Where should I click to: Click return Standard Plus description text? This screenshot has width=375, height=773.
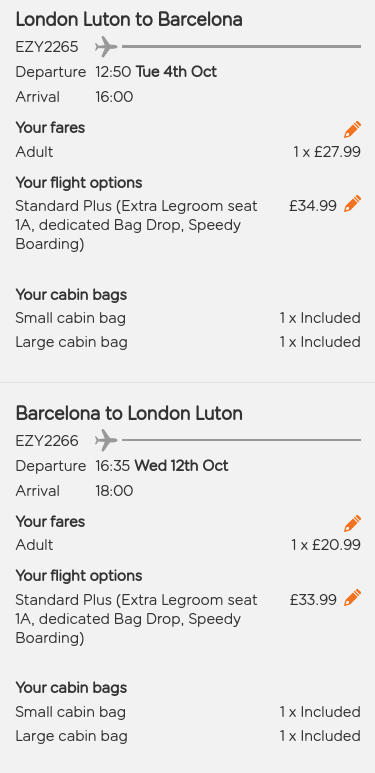136,619
